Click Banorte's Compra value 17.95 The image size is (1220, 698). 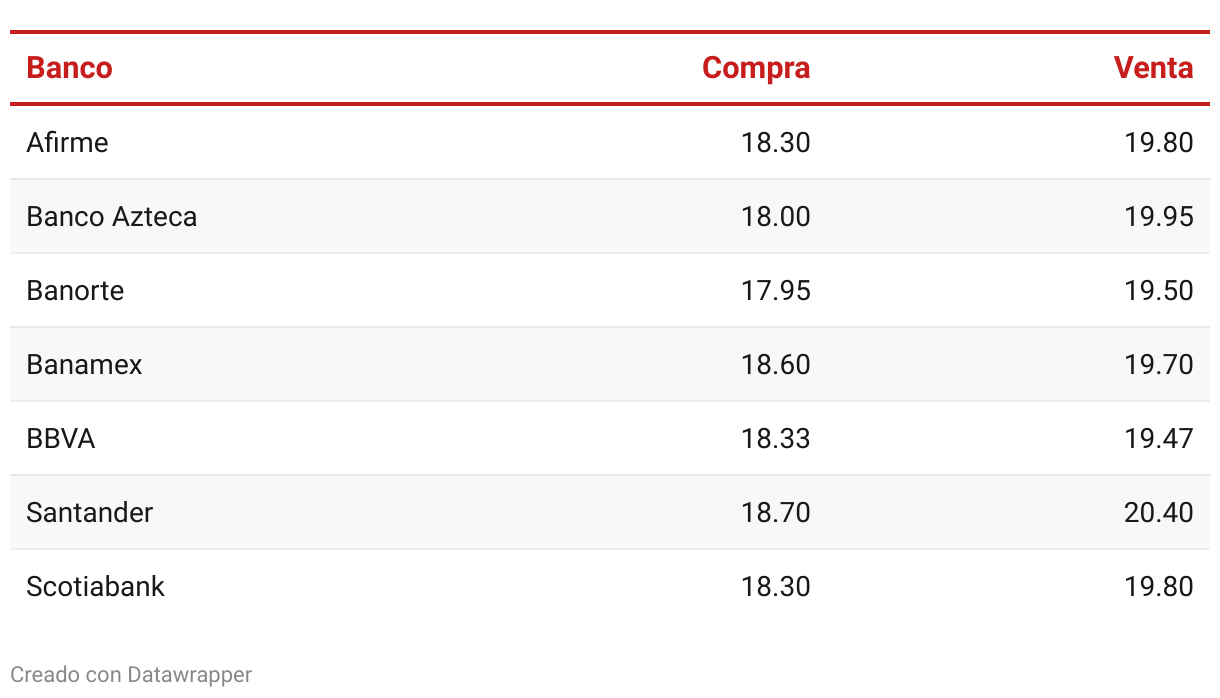776,290
